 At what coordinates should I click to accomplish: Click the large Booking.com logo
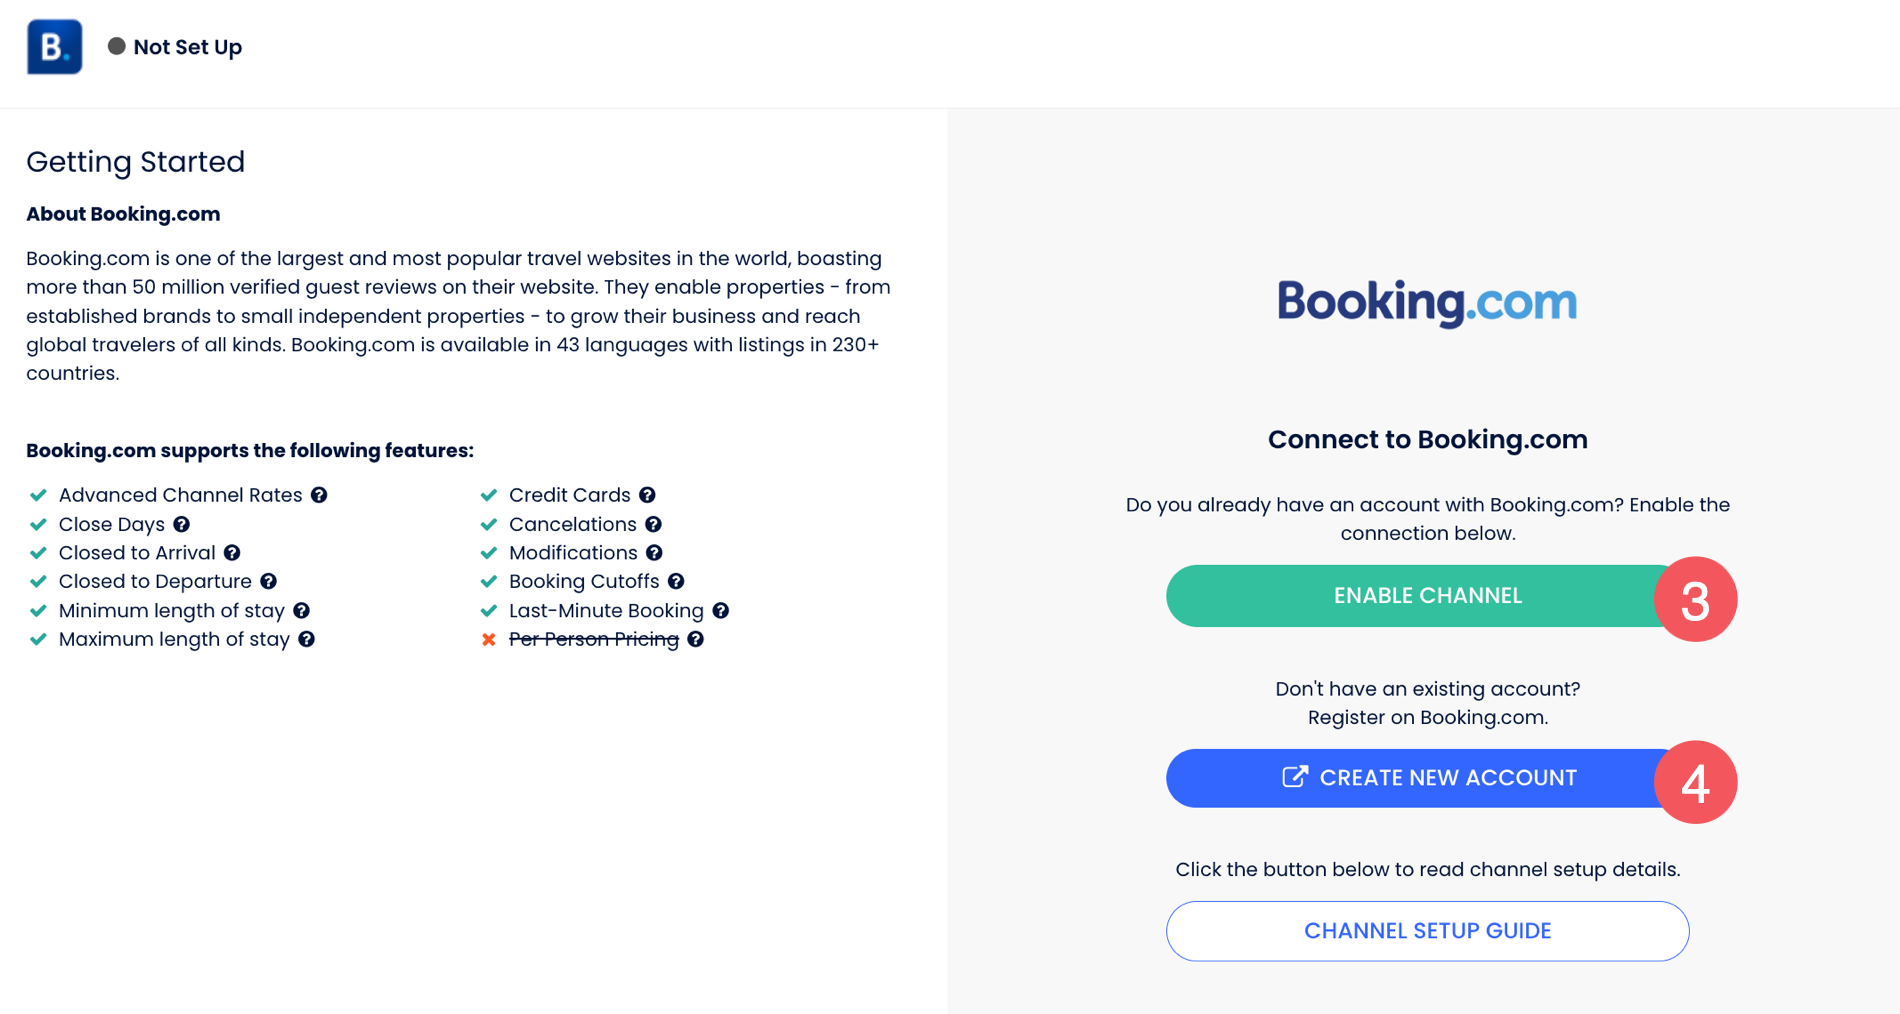[1427, 302]
